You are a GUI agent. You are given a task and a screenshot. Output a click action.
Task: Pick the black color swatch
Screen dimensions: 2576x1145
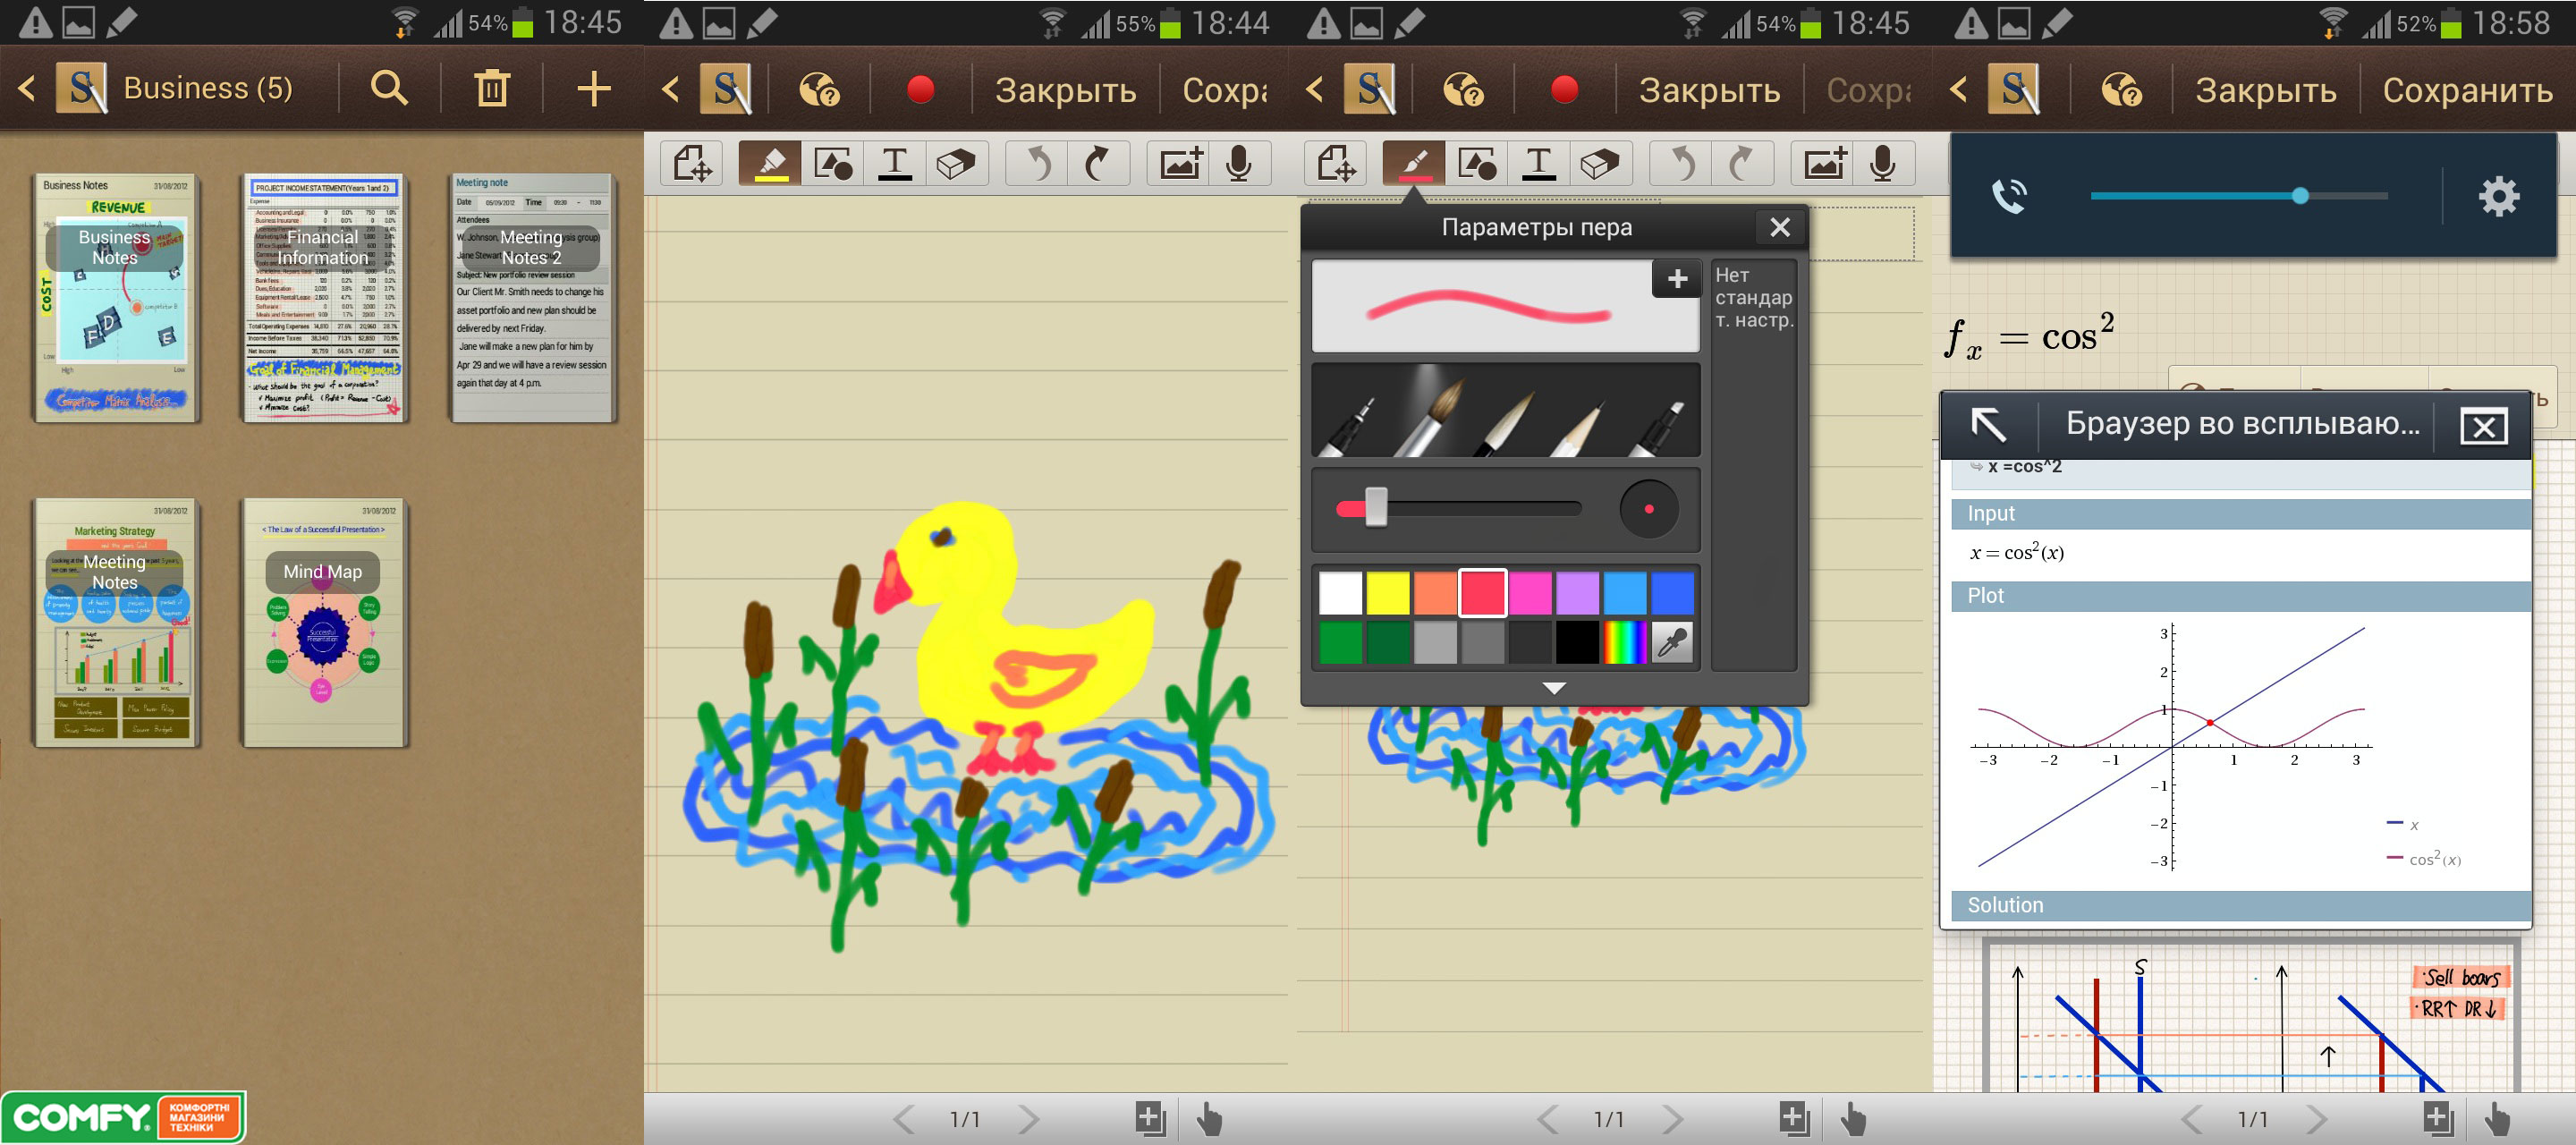pyautogui.click(x=1577, y=643)
